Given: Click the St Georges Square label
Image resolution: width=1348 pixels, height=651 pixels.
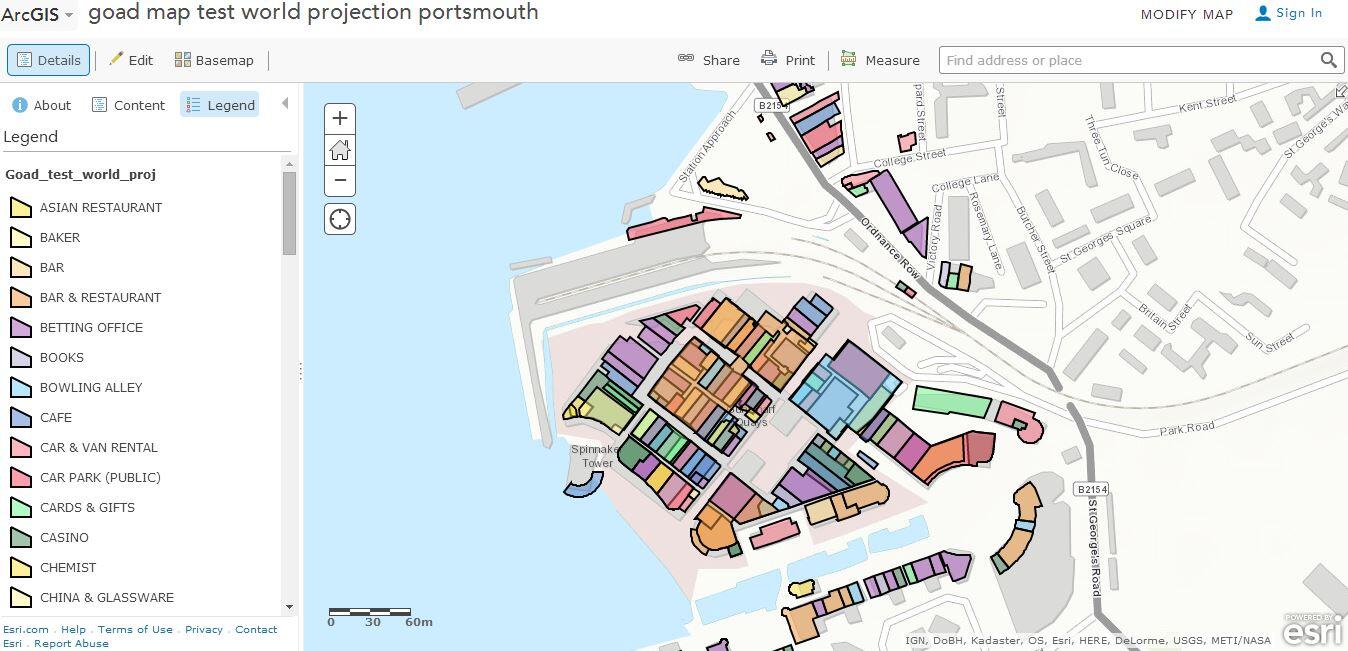Looking at the screenshot, I should point(1106,240).
